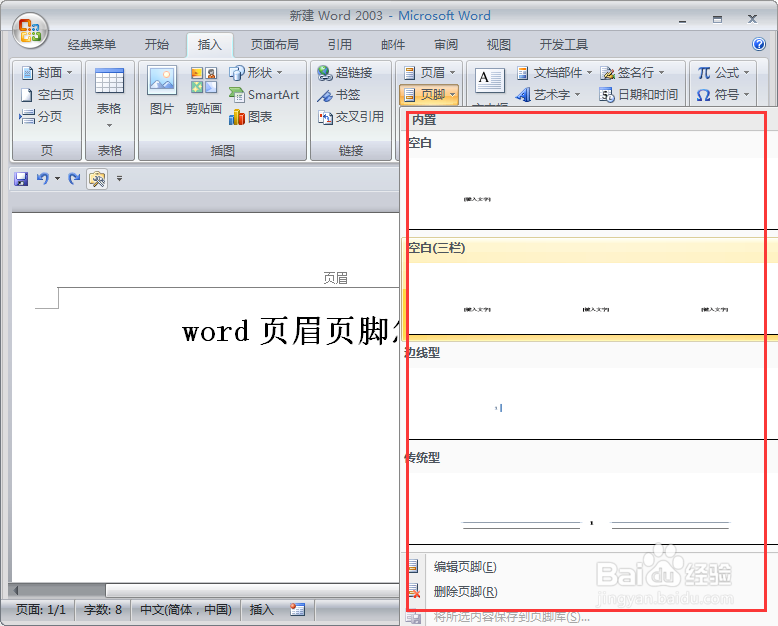Click the text box icon
The height and width of the screenshot is (626, 778).
click(490, 81)
